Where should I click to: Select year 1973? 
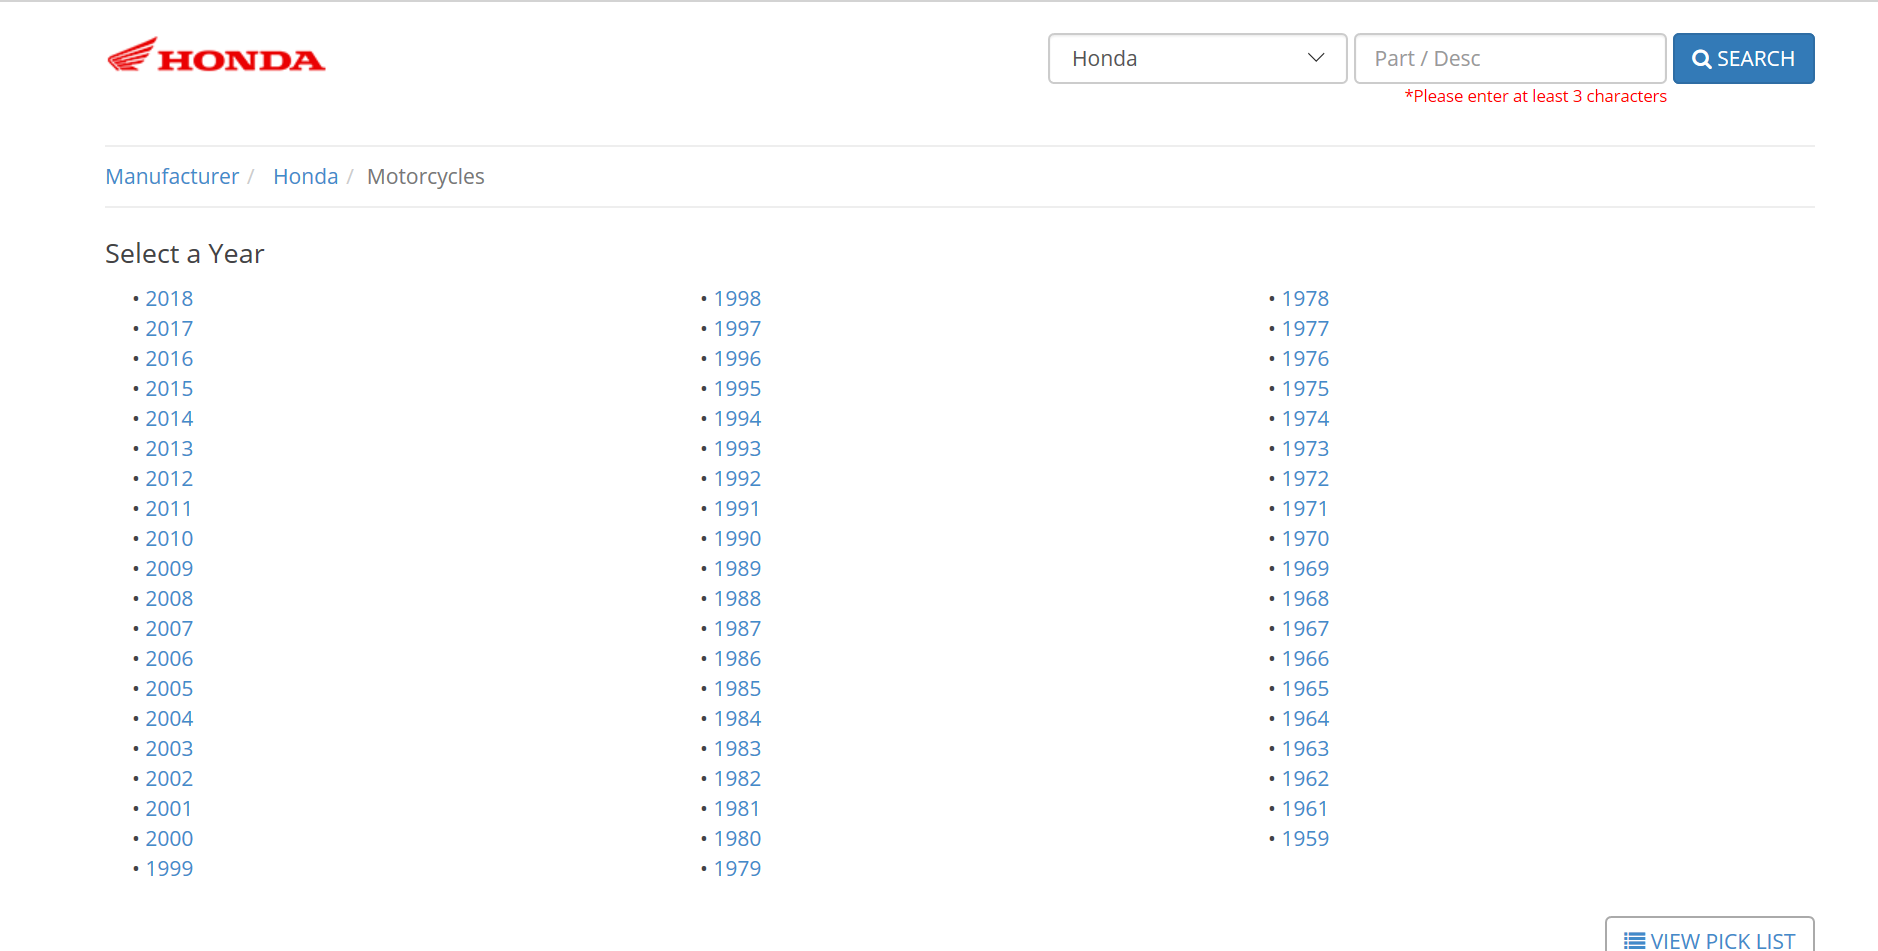[x=1305, y=449]
